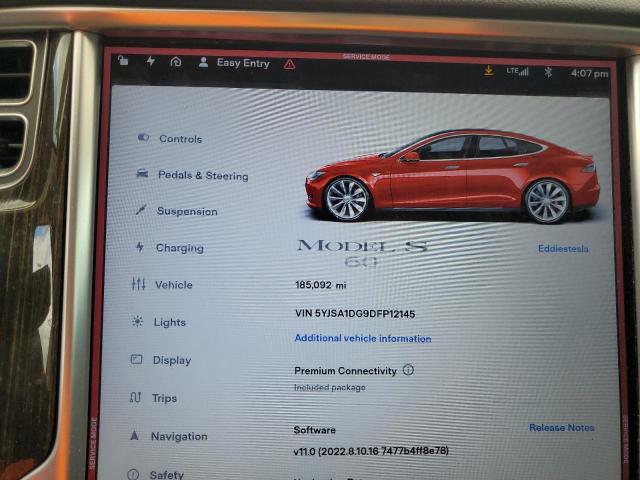Tap the red Model S car image
Screen dimensions: 640x480
tap(452, 176)
